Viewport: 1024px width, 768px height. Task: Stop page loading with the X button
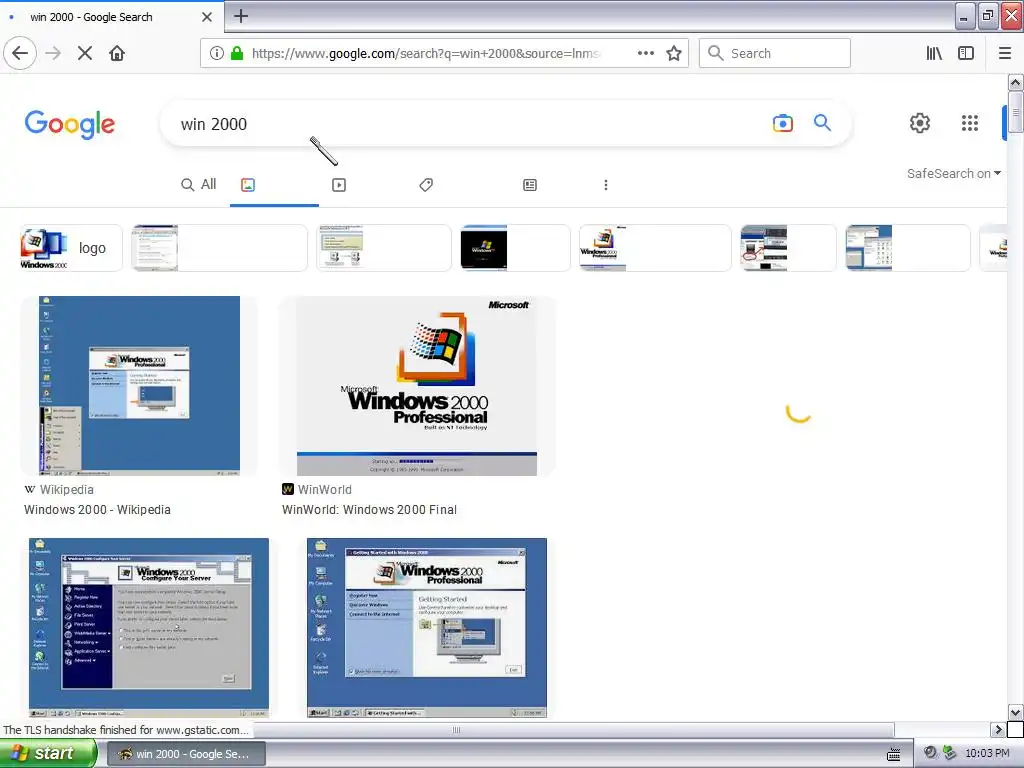coord(85,53)
